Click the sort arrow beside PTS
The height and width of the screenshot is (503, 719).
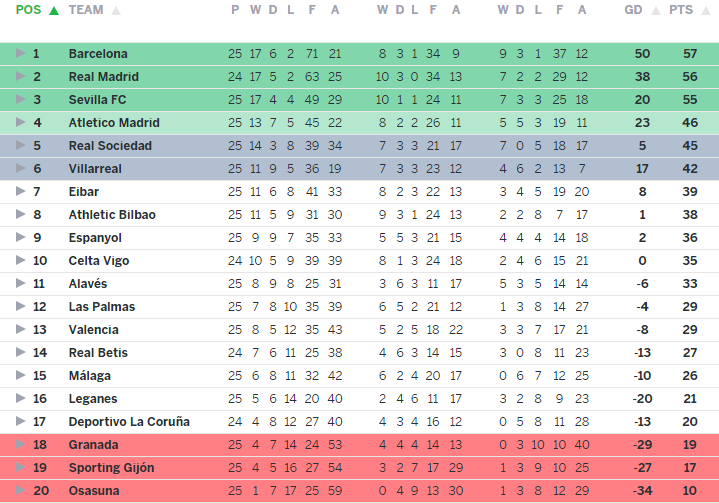click(x=704, y=11)
